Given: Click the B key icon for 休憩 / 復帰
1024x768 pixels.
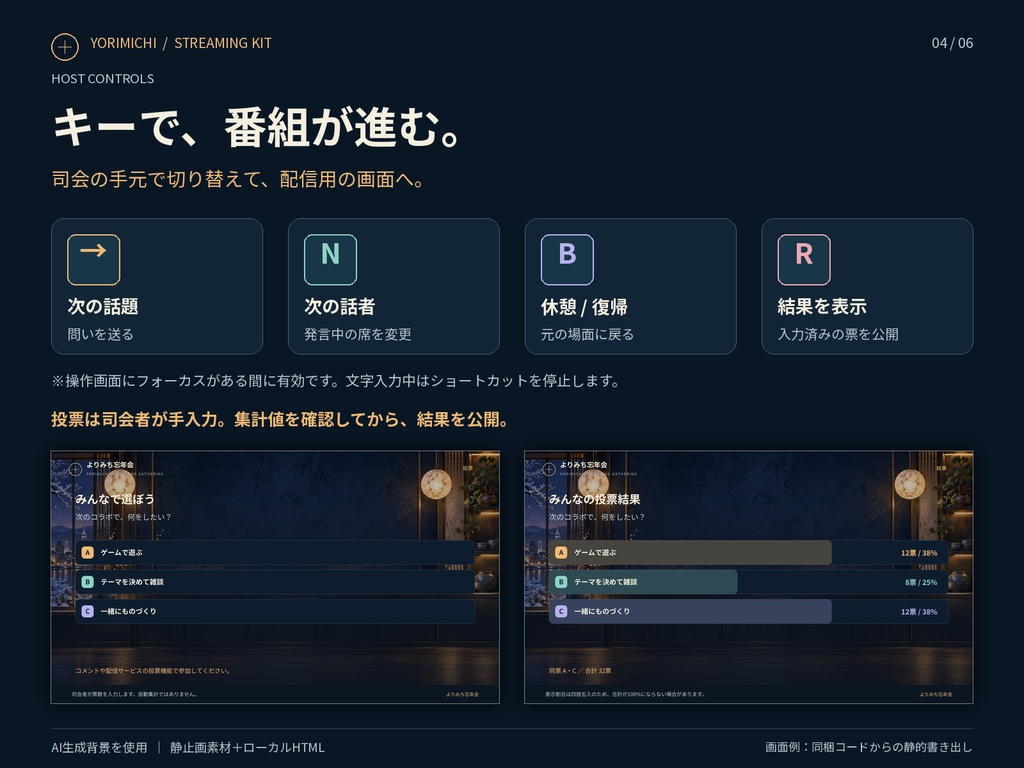Looking at the screenshot, I should tap(567, 259).
